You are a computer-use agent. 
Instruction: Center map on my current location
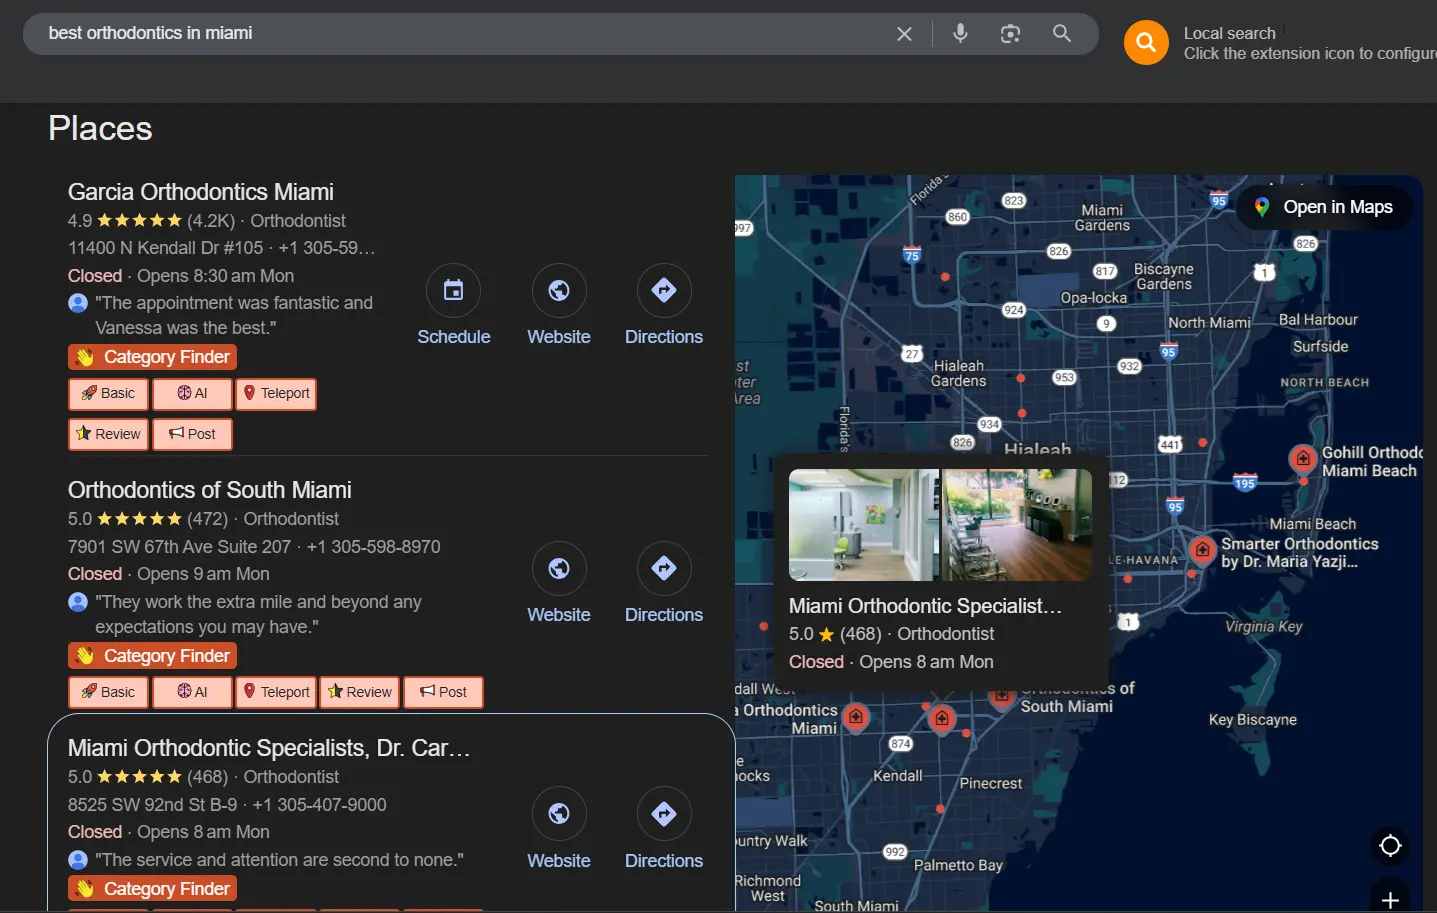[x=1390, y=846]
